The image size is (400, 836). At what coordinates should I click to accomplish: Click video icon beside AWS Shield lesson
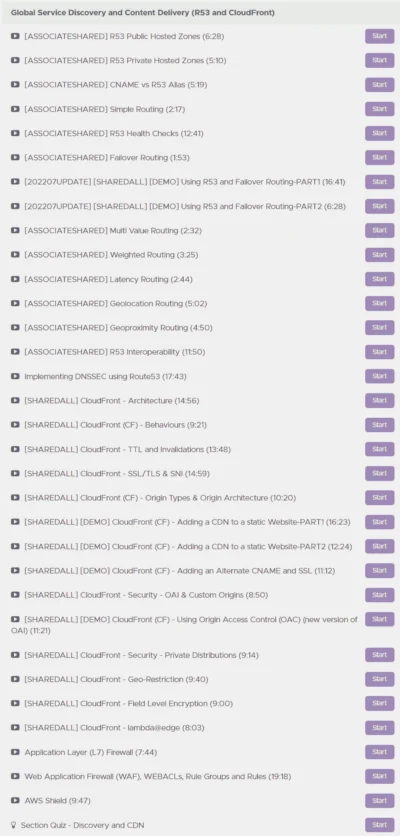(15, 801)
